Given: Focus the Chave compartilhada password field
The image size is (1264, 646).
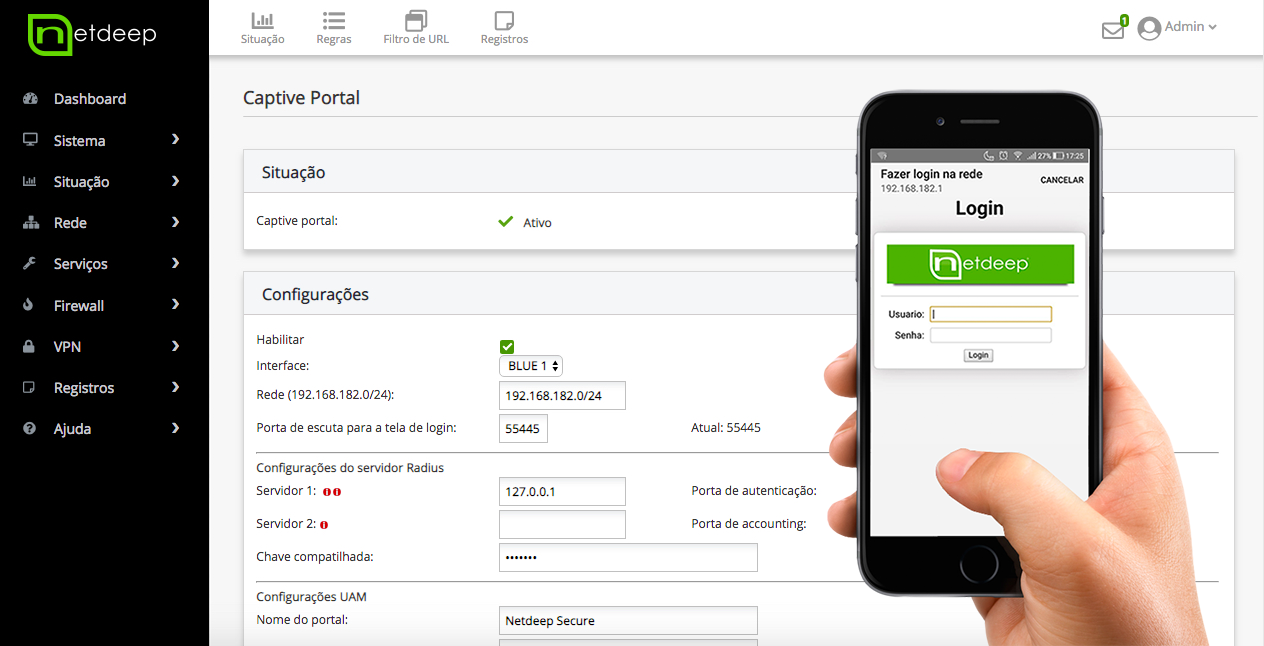Looking at the screenshot, I should click(x=627, y=557).
